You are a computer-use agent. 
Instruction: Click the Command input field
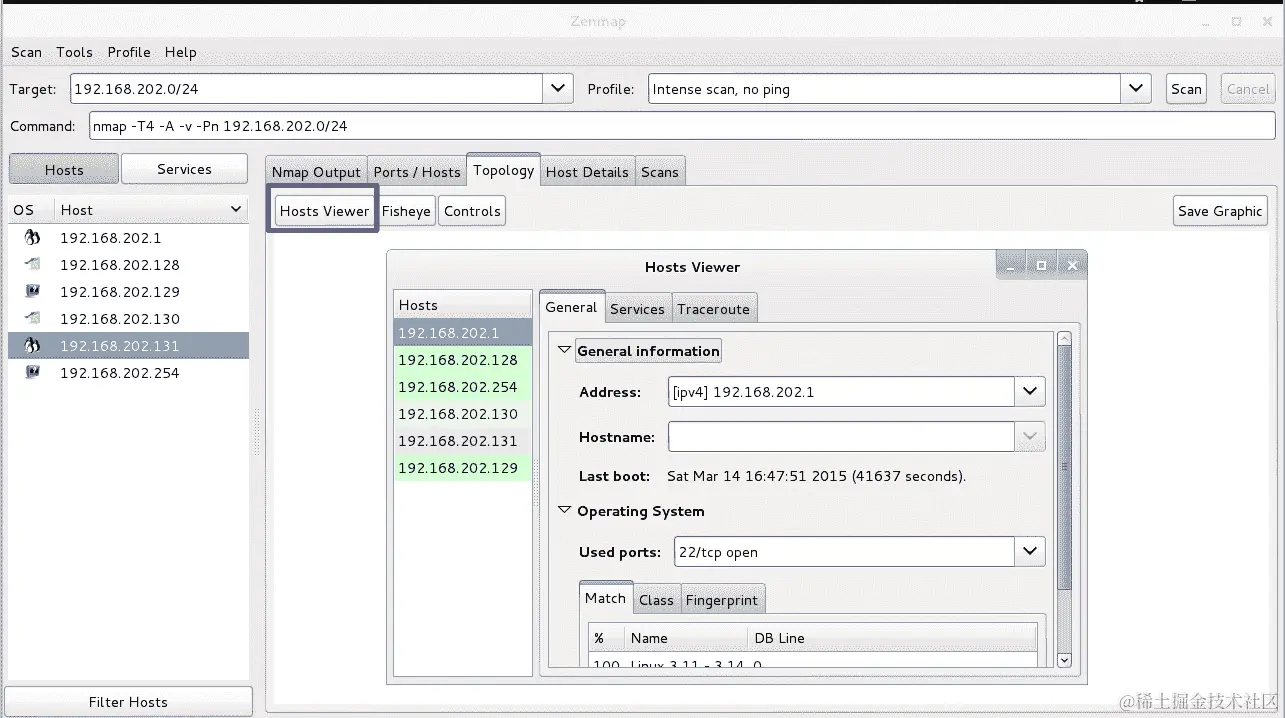(x=682, y=126)
